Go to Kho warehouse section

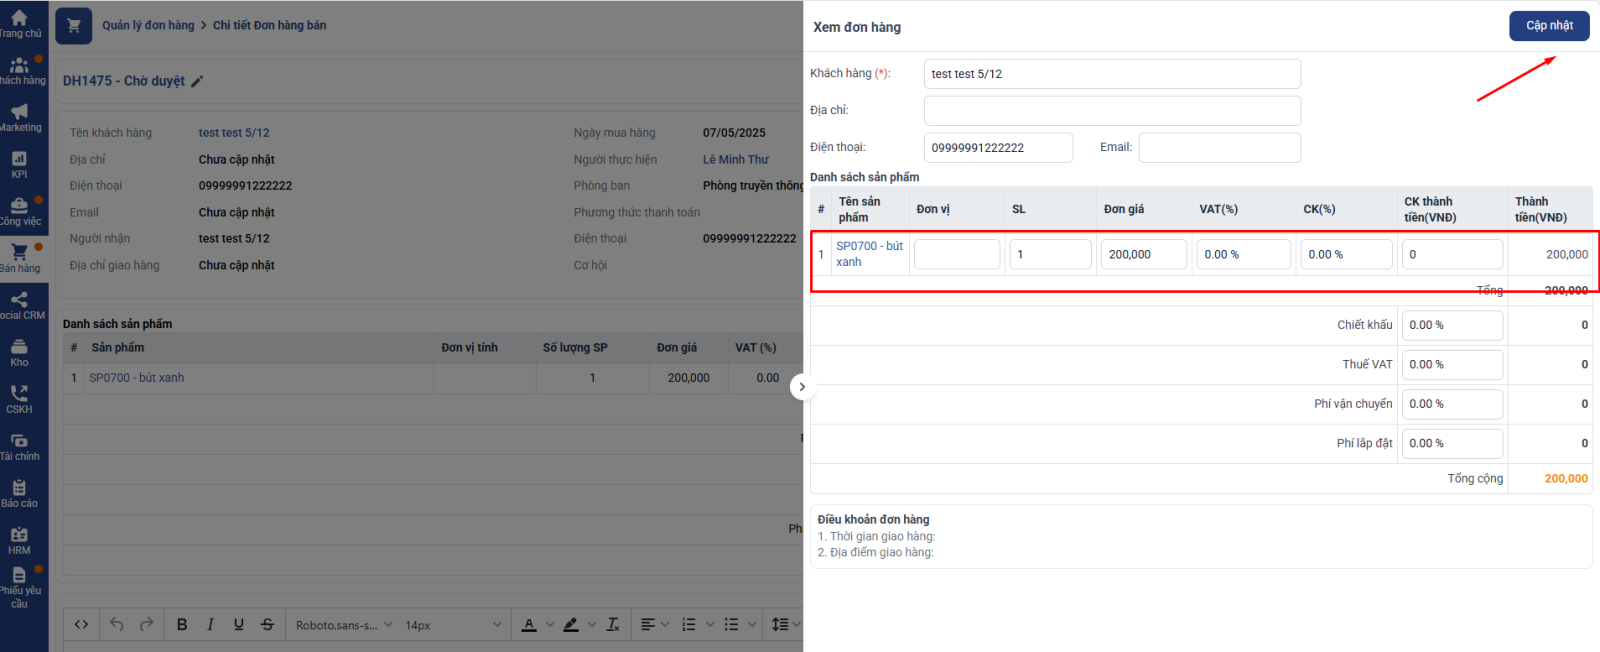click(x=19, y=352)
